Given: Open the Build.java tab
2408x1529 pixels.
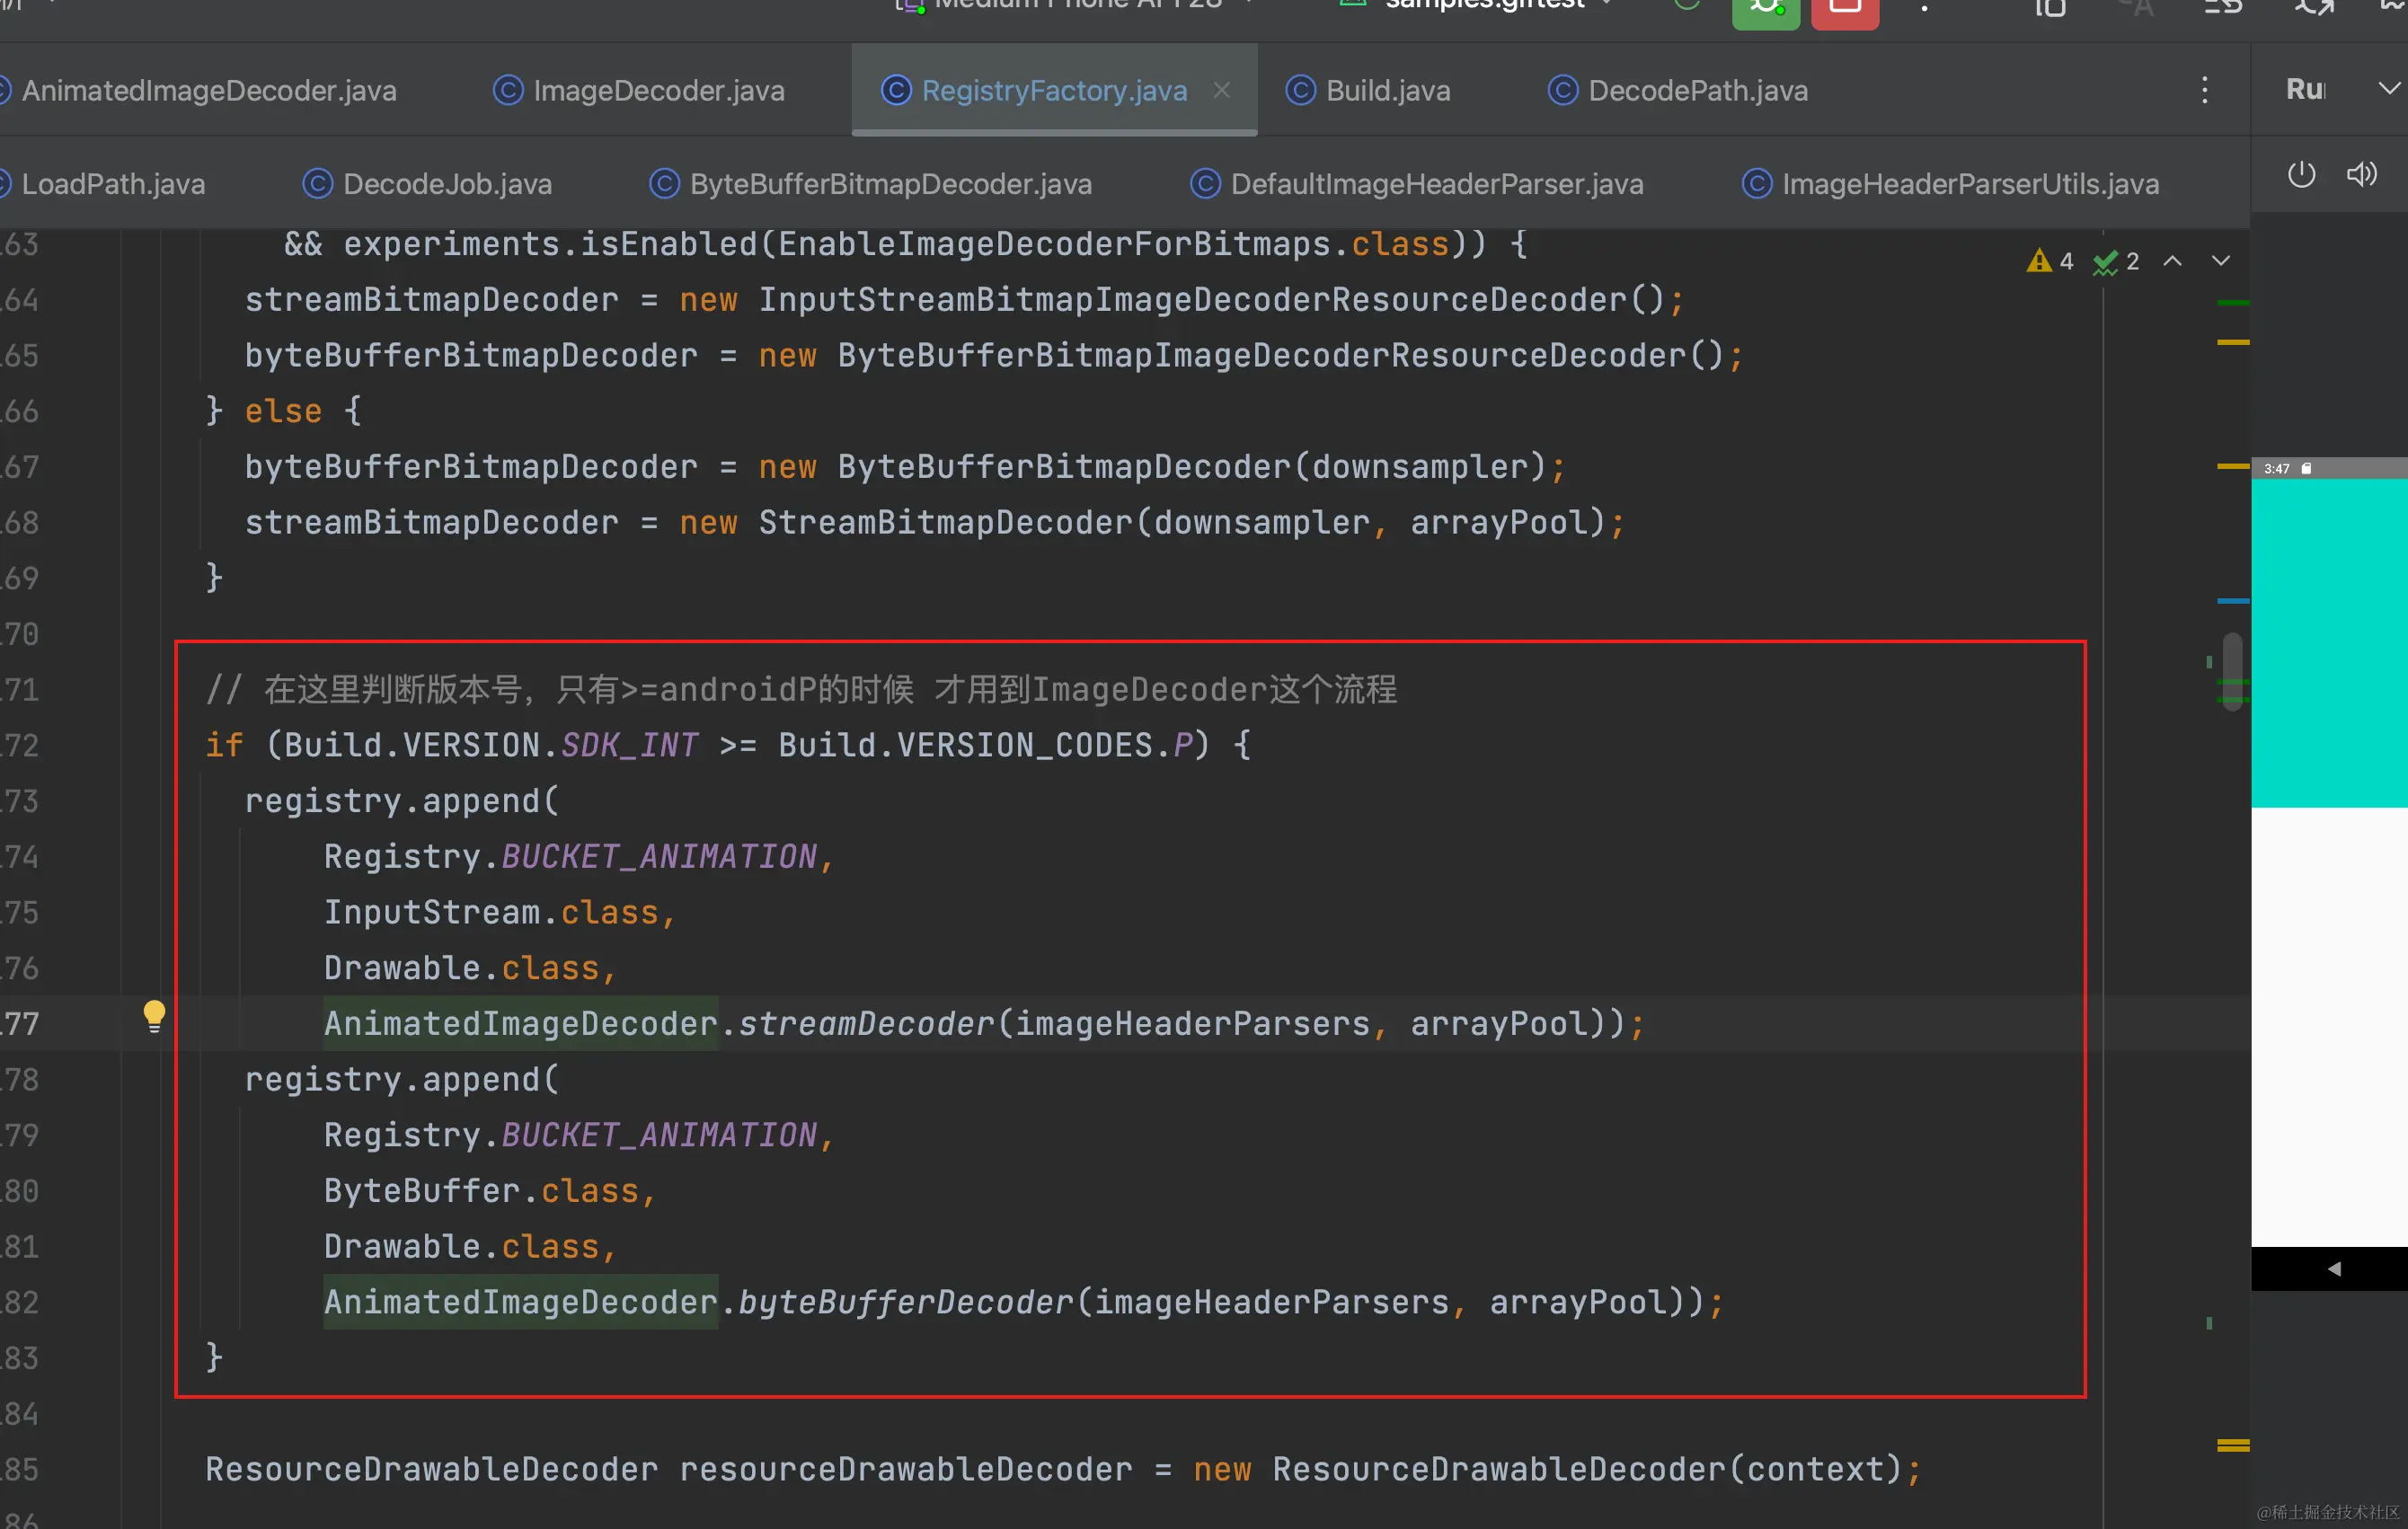Looking at the screenshot, I should tap(1387, 91).
